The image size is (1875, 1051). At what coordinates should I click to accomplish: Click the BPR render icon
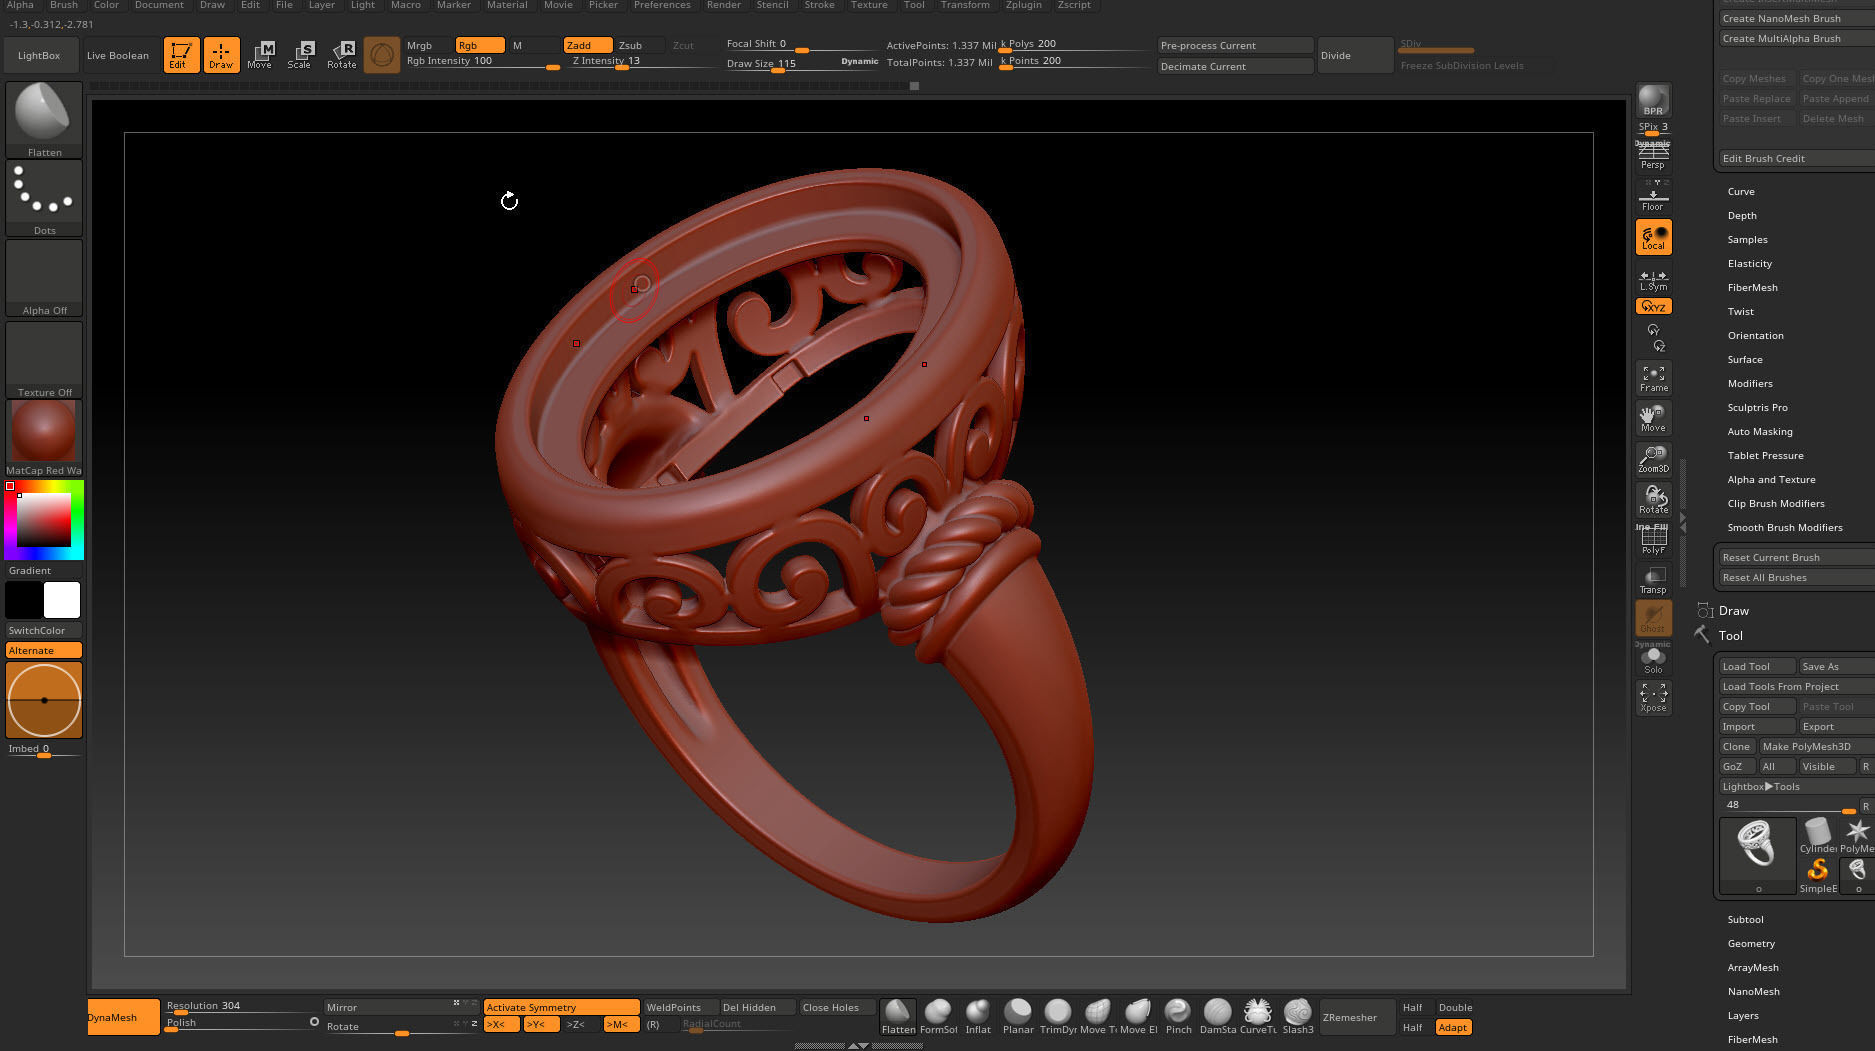1653,101
